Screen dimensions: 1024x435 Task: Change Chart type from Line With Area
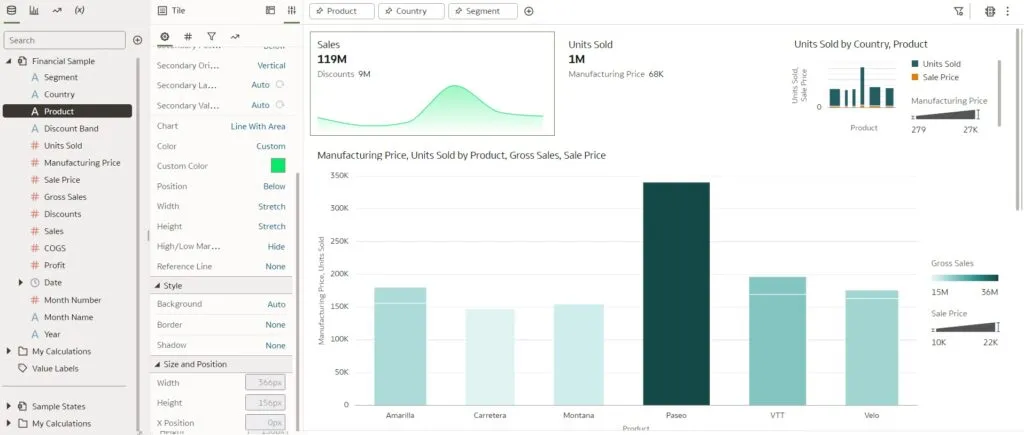click(x=257, y=126)
